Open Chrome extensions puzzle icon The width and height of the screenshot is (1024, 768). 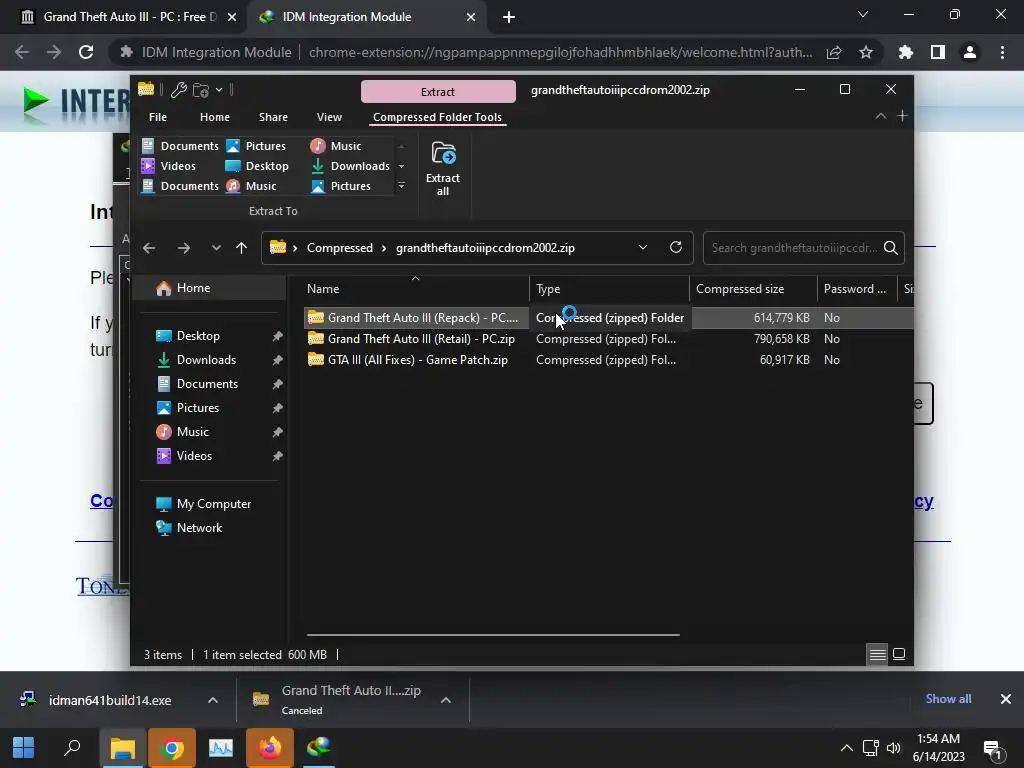click(x=906, y=52)
